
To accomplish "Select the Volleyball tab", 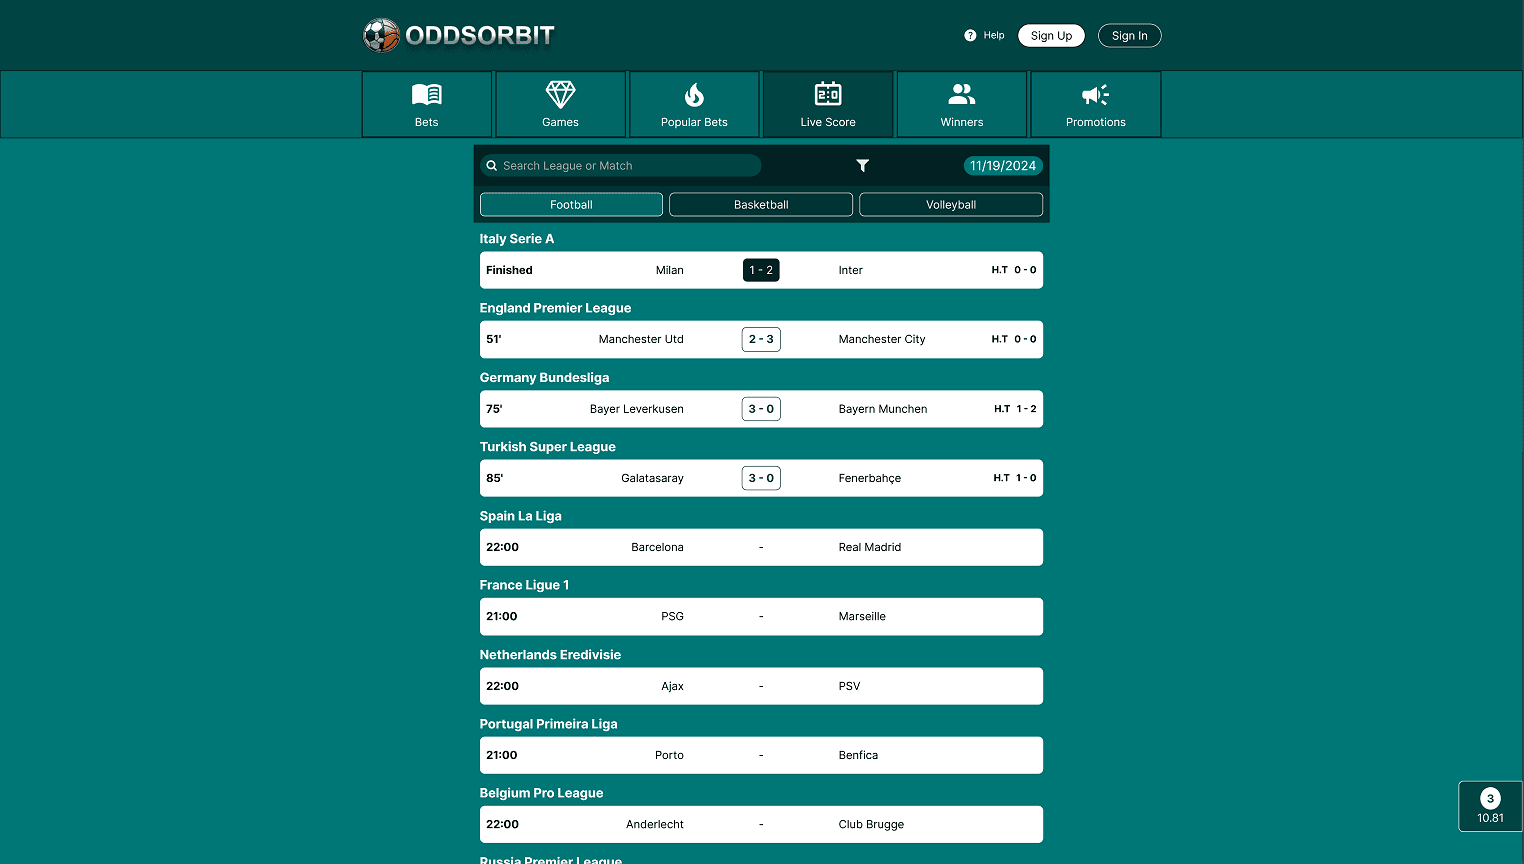I will pos(951,204).
